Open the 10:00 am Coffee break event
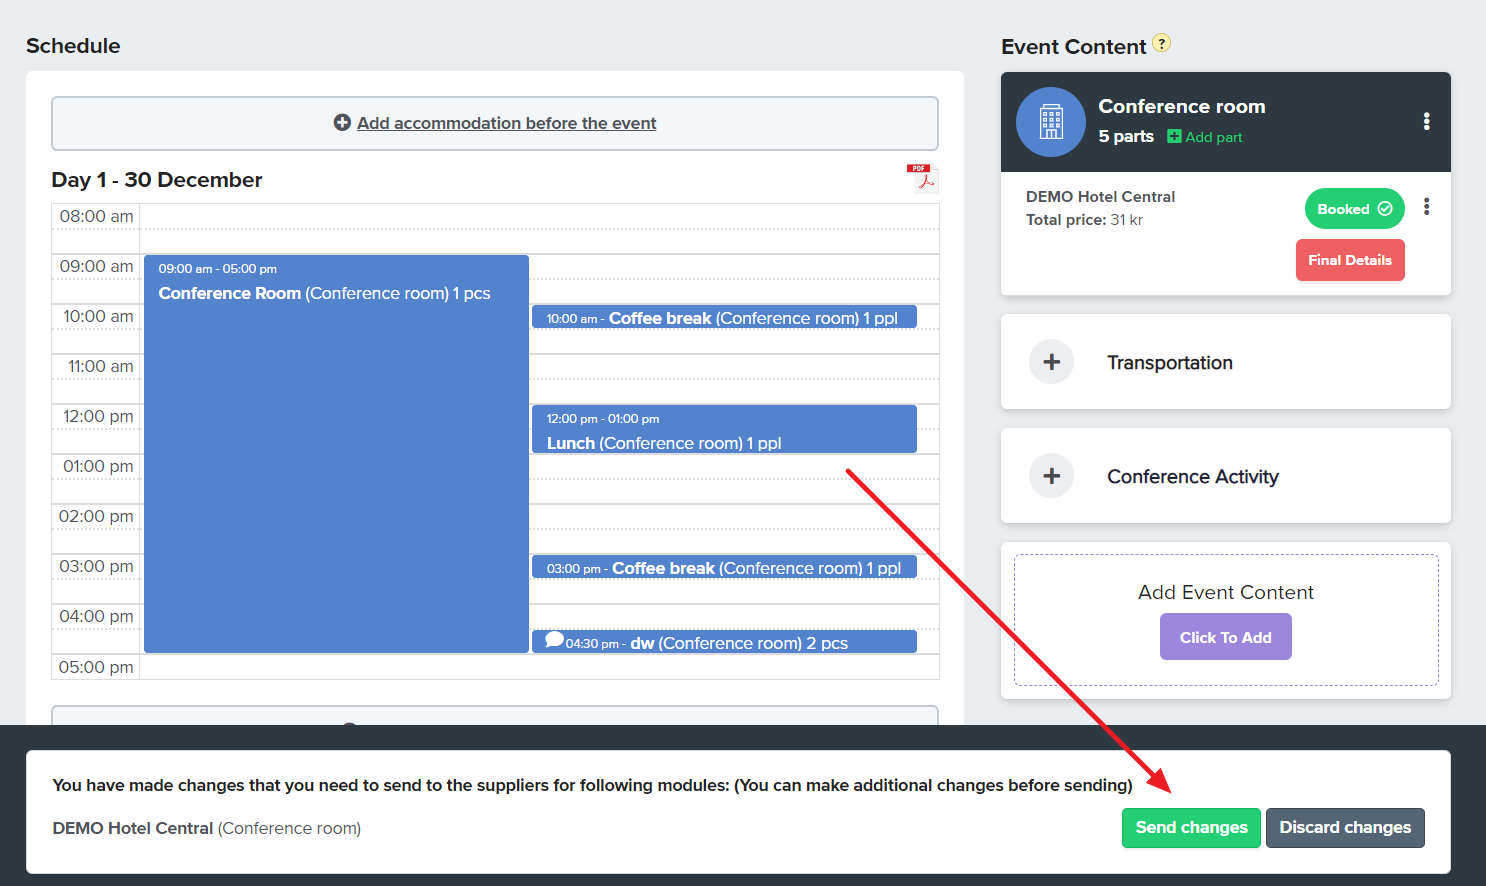This screenshot has width=1486, height=886. click(x=724, y=317)
